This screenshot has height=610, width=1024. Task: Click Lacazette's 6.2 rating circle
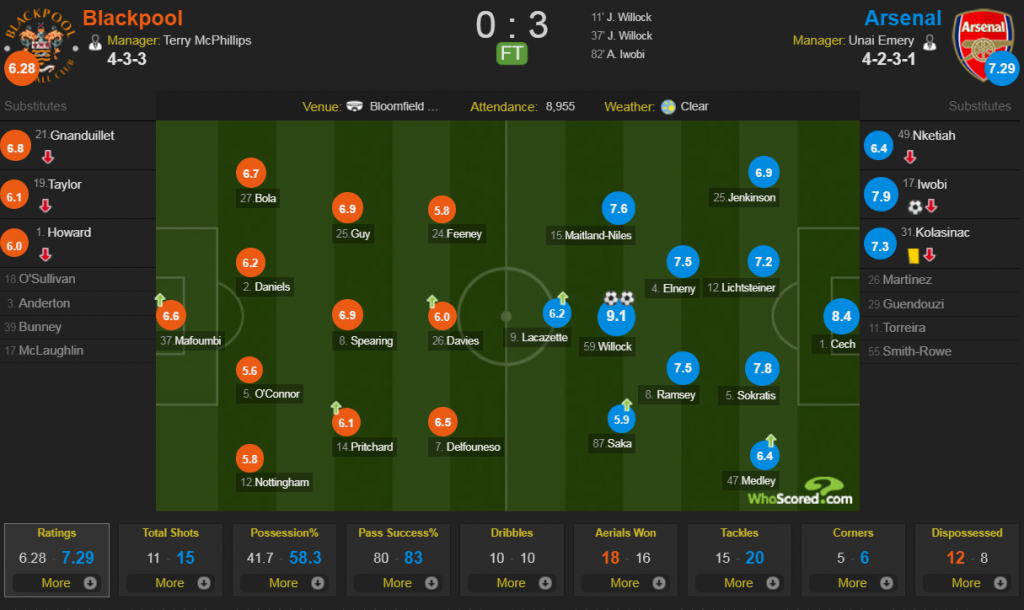point(556,313)
